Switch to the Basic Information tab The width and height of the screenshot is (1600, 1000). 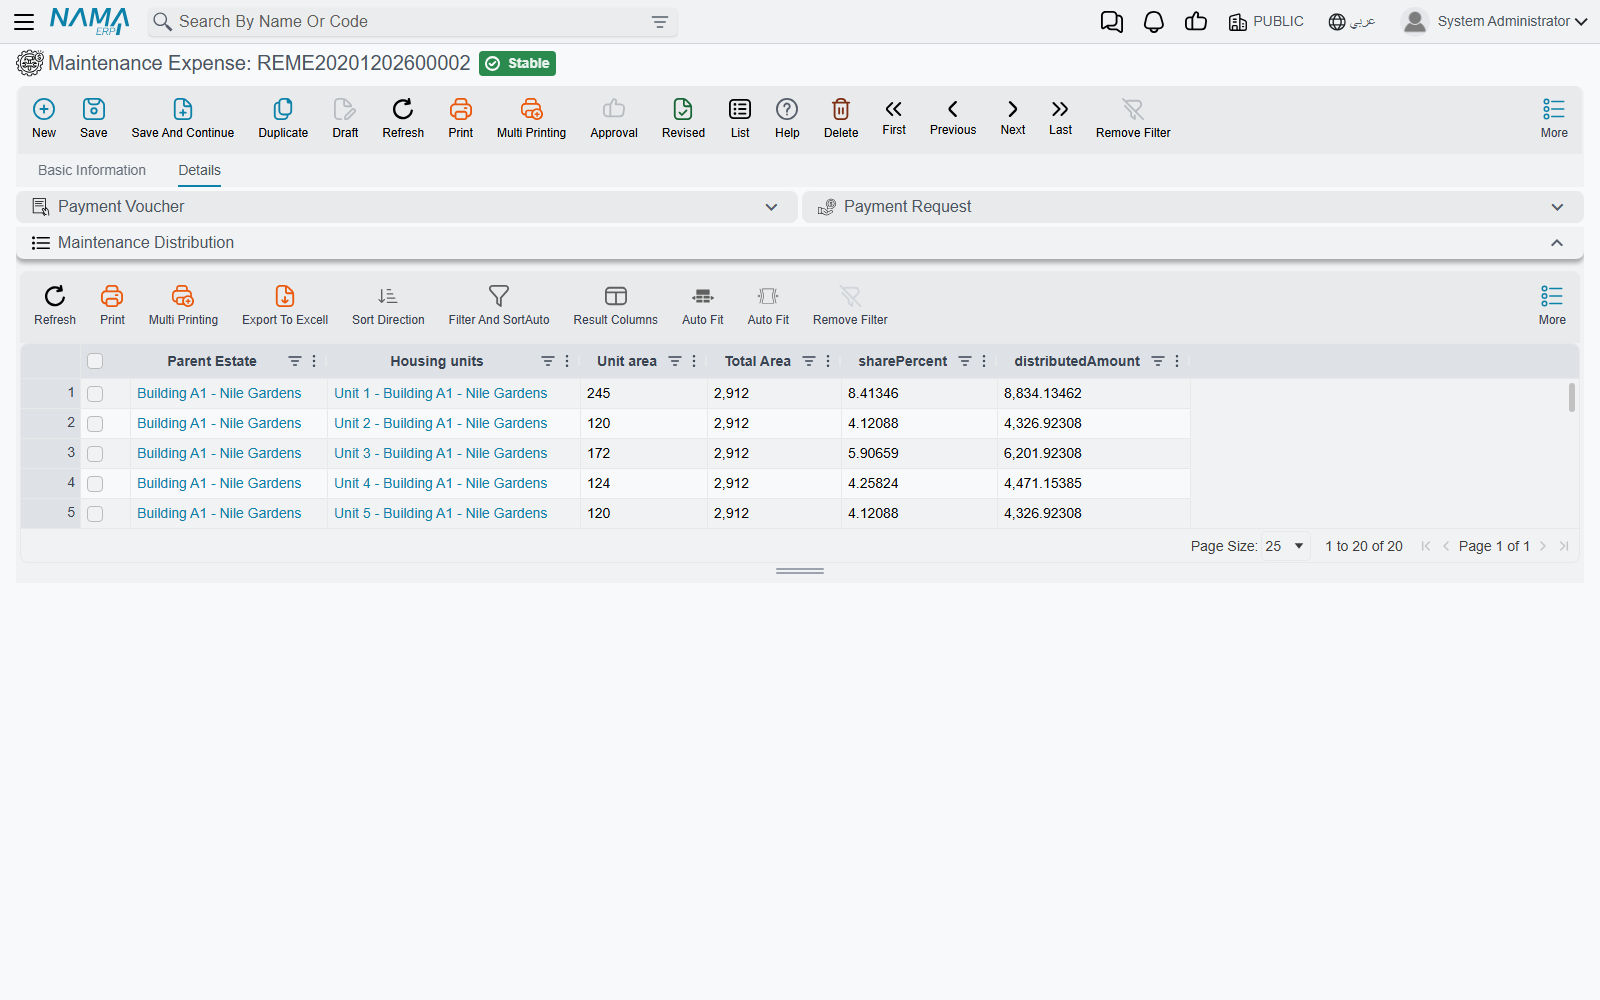coord(92,170)
